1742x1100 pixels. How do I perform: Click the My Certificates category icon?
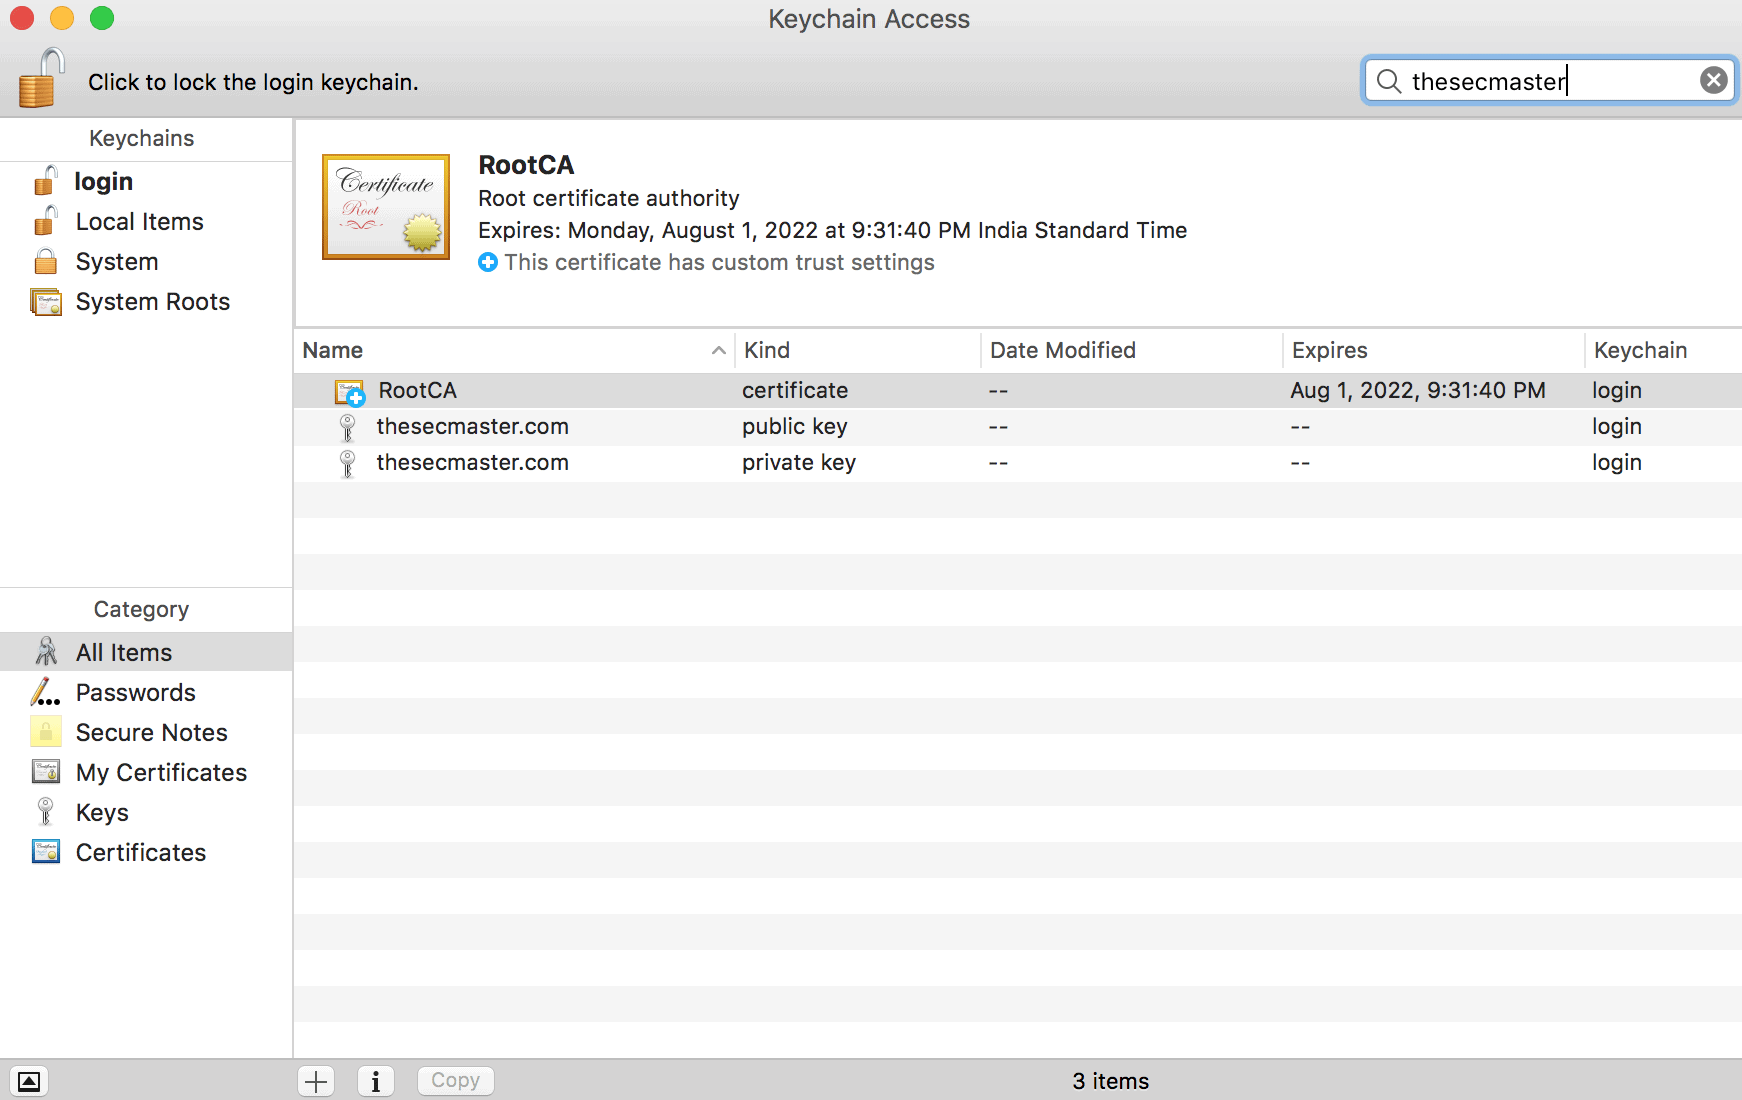tap(46, 772)
